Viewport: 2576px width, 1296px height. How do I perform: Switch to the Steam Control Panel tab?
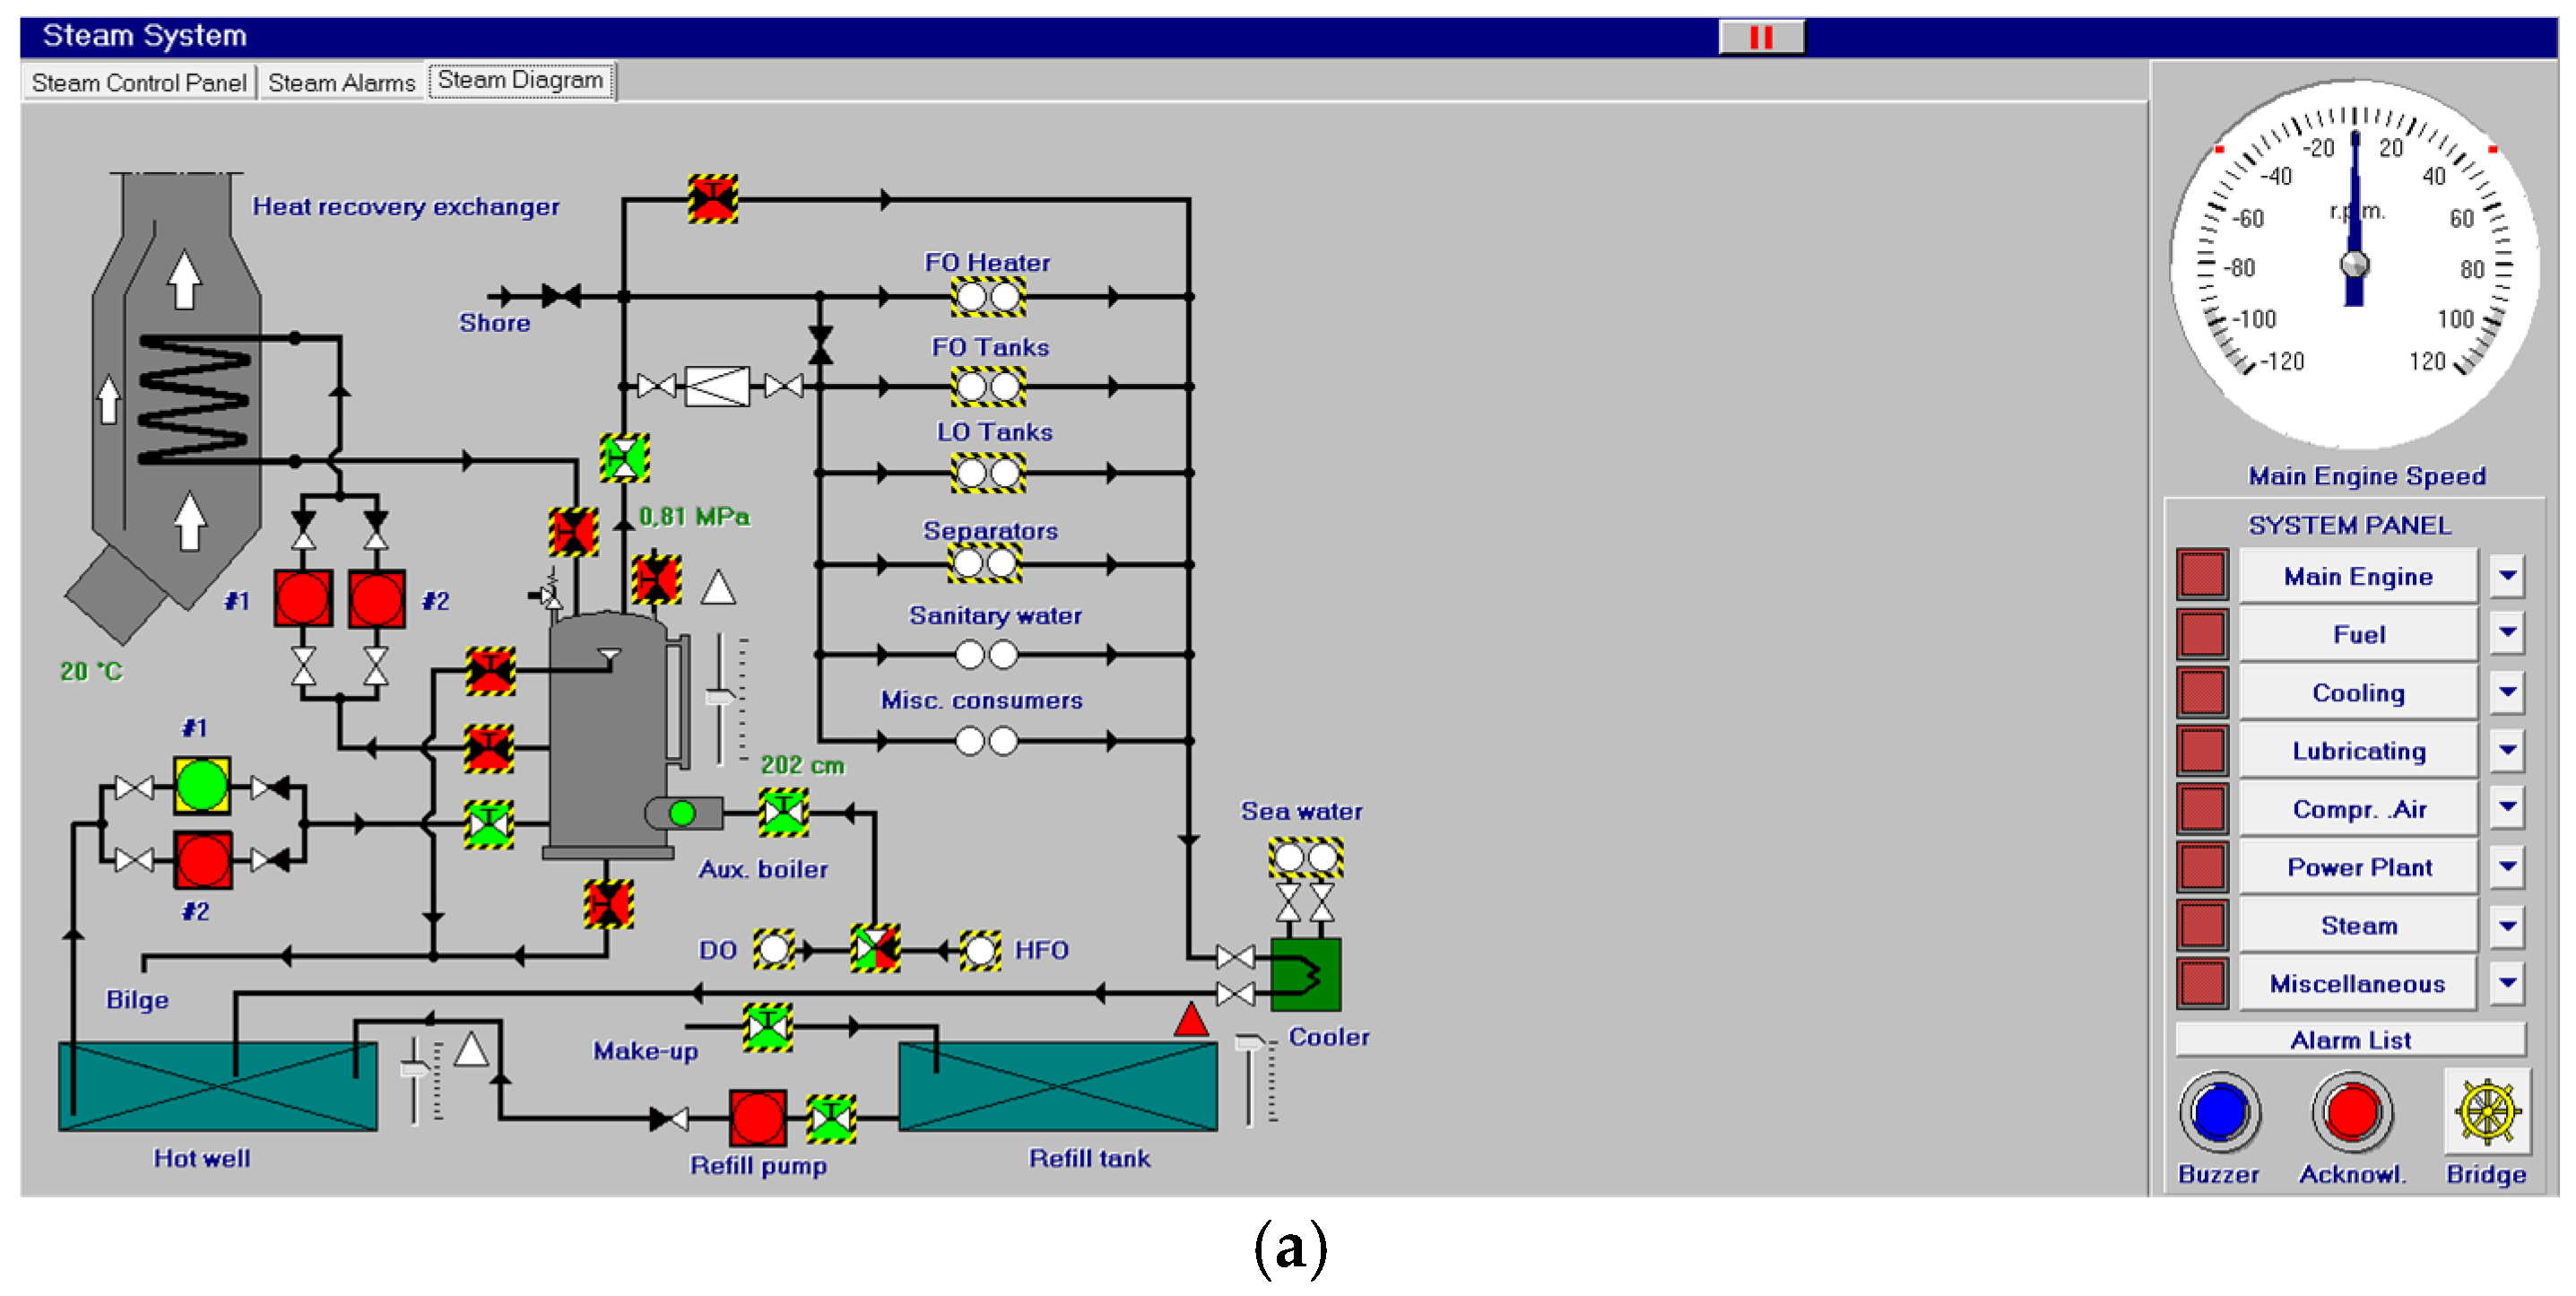pyautogui.click(x=140, y=81)
